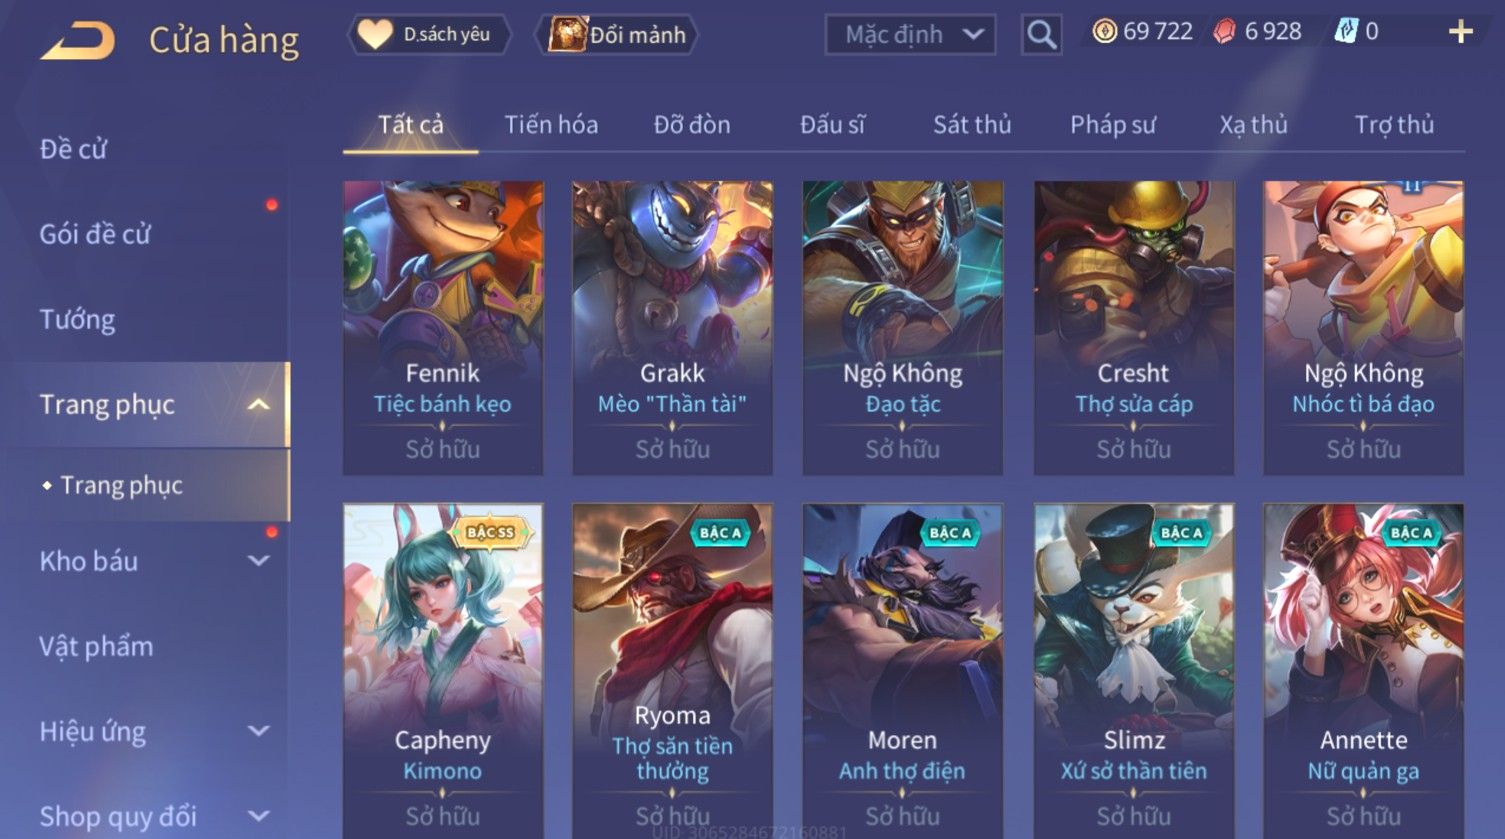The height and width of the screenshot is (839, 1505).
Task: Tap the back arrow icon
Action: [77, 41]
